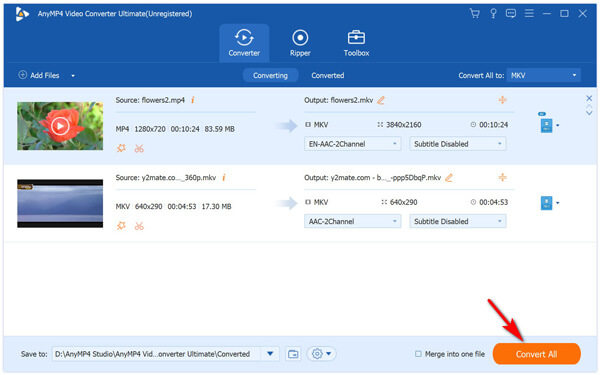Play the flowers2.mp4 rose thumbnail

(x=60, y=126)
